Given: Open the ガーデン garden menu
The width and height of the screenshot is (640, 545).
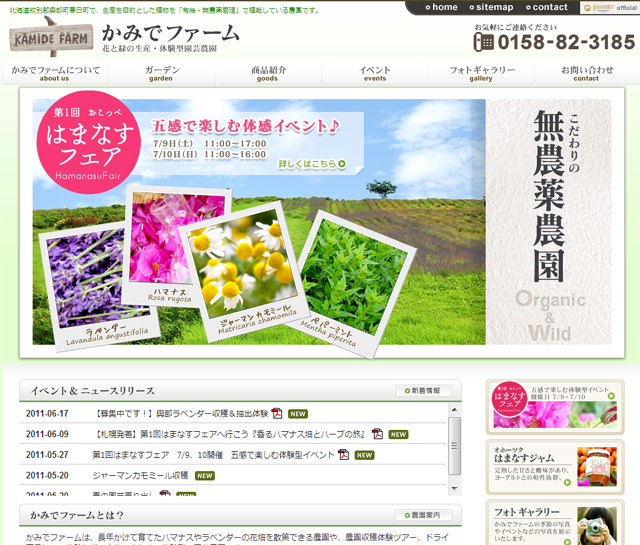Looking at the screenshot, I should (x=161, y=73).
